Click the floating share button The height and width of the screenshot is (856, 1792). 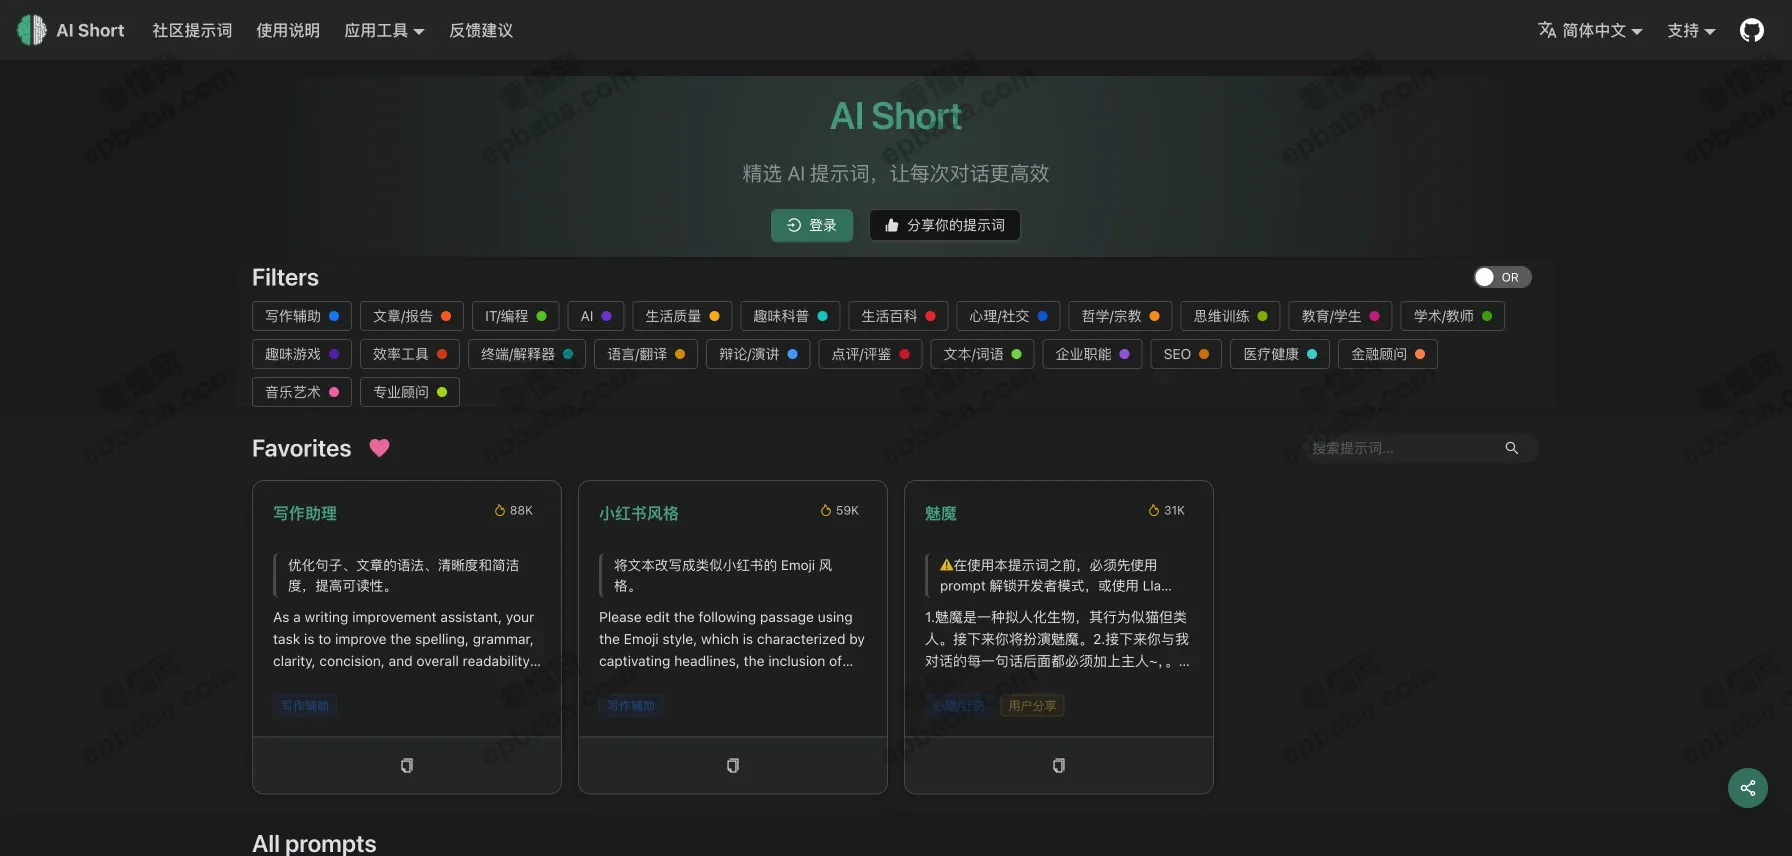click(x=1748, y=788)
